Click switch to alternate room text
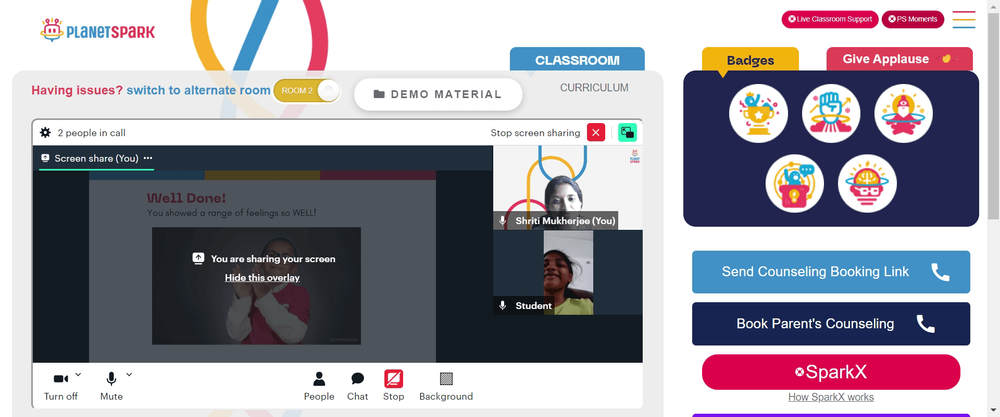Viewport: 1000px width, 417px height. pyautogui.click(x=198, y=91)
